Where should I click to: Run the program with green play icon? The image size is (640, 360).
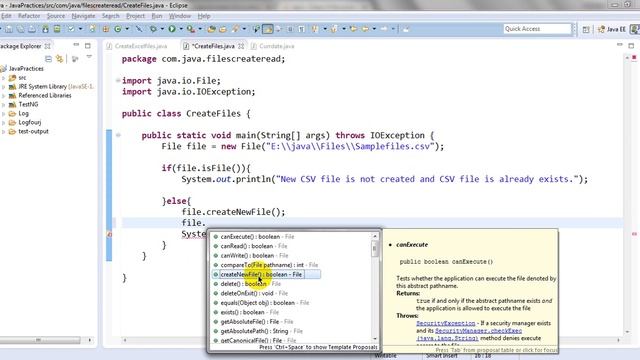(172, 29)
